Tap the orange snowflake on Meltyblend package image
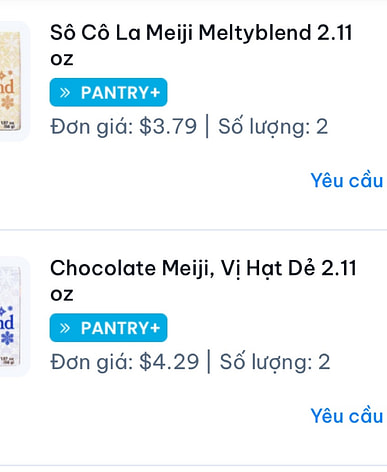 pos(7,102)
